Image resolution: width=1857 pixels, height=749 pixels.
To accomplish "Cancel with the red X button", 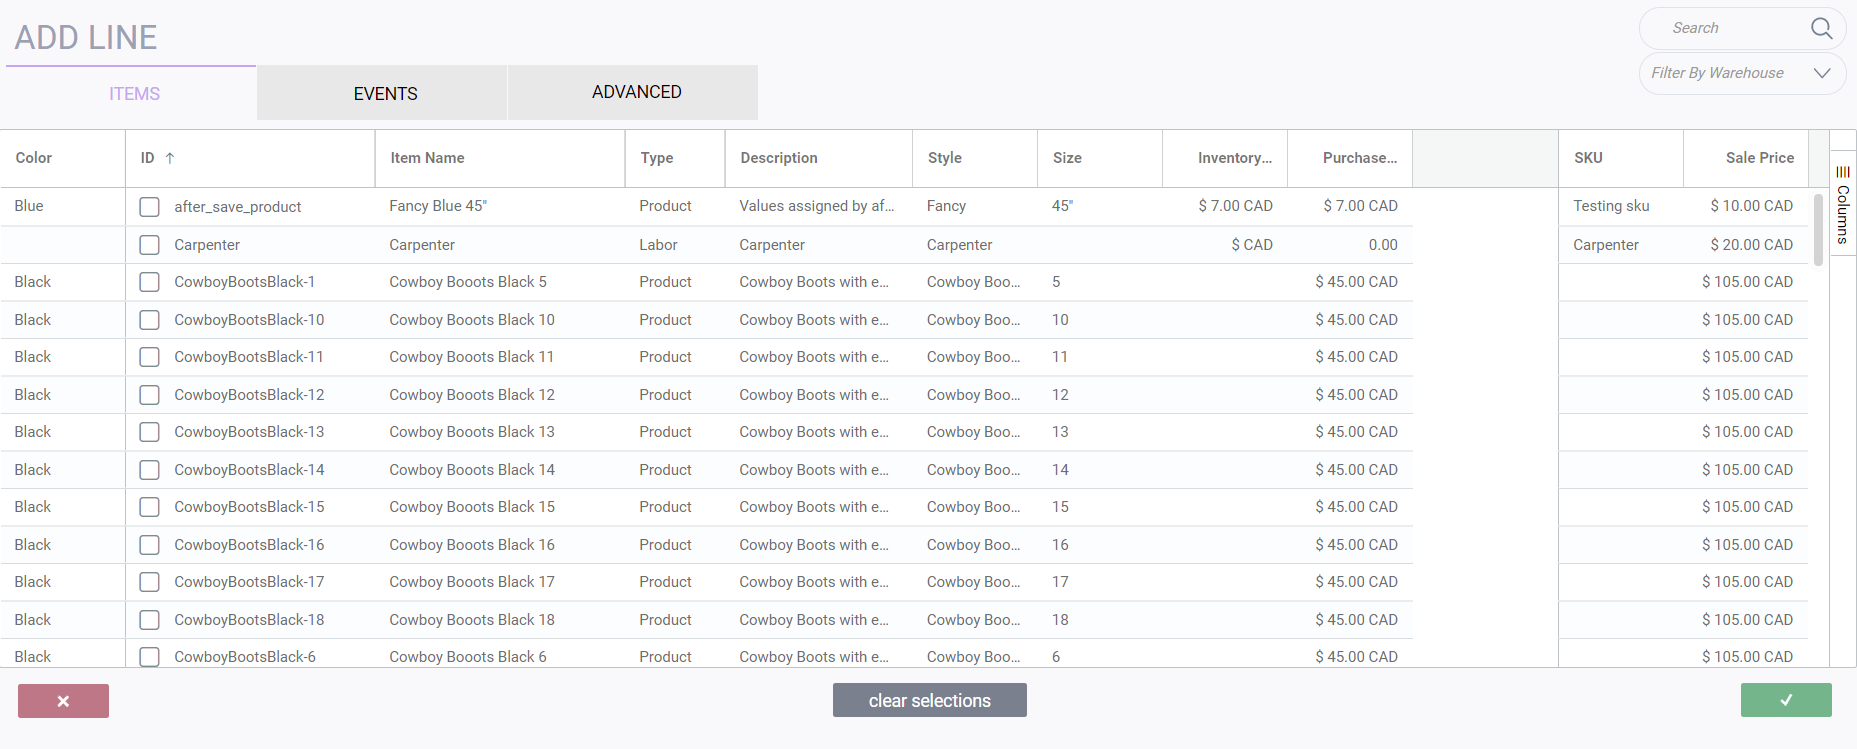I will click(x=63, y=701).
